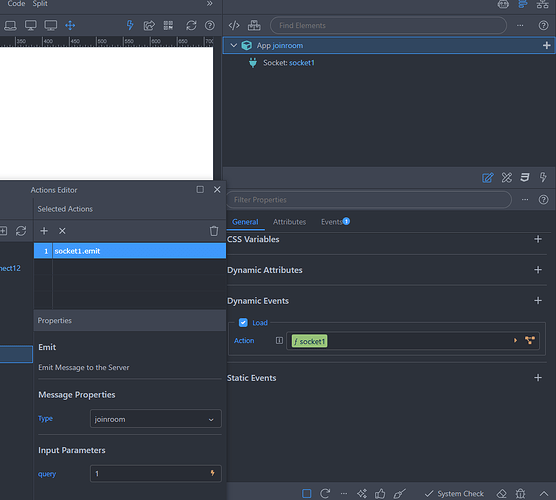Click the site structure icon top right
Viewport: 556px width, 500px height.
coord(543,4)
